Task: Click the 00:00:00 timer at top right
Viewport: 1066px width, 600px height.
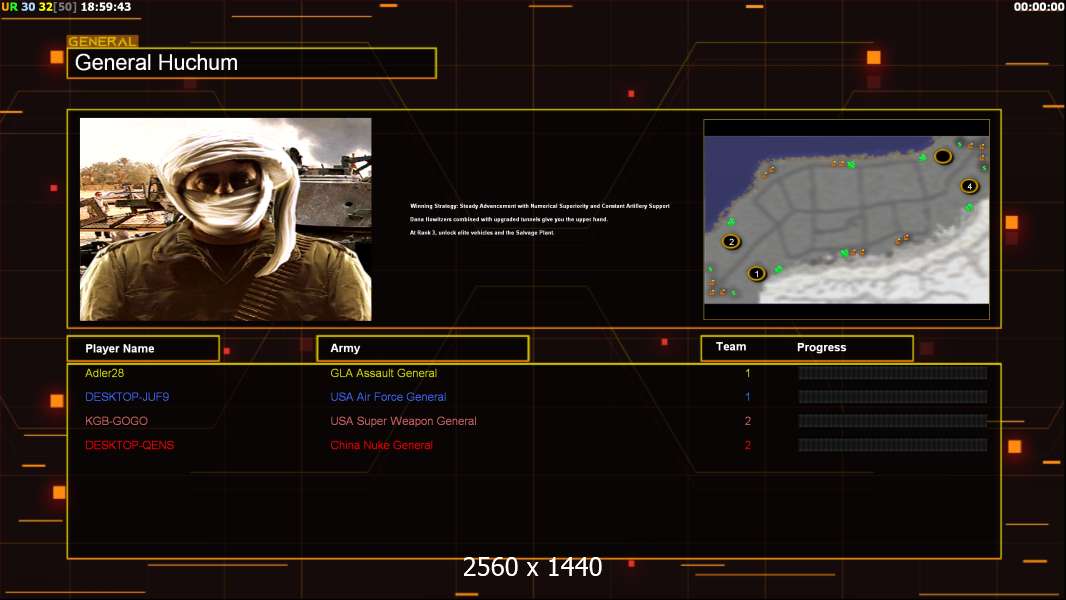Action: coord(1038,7)
